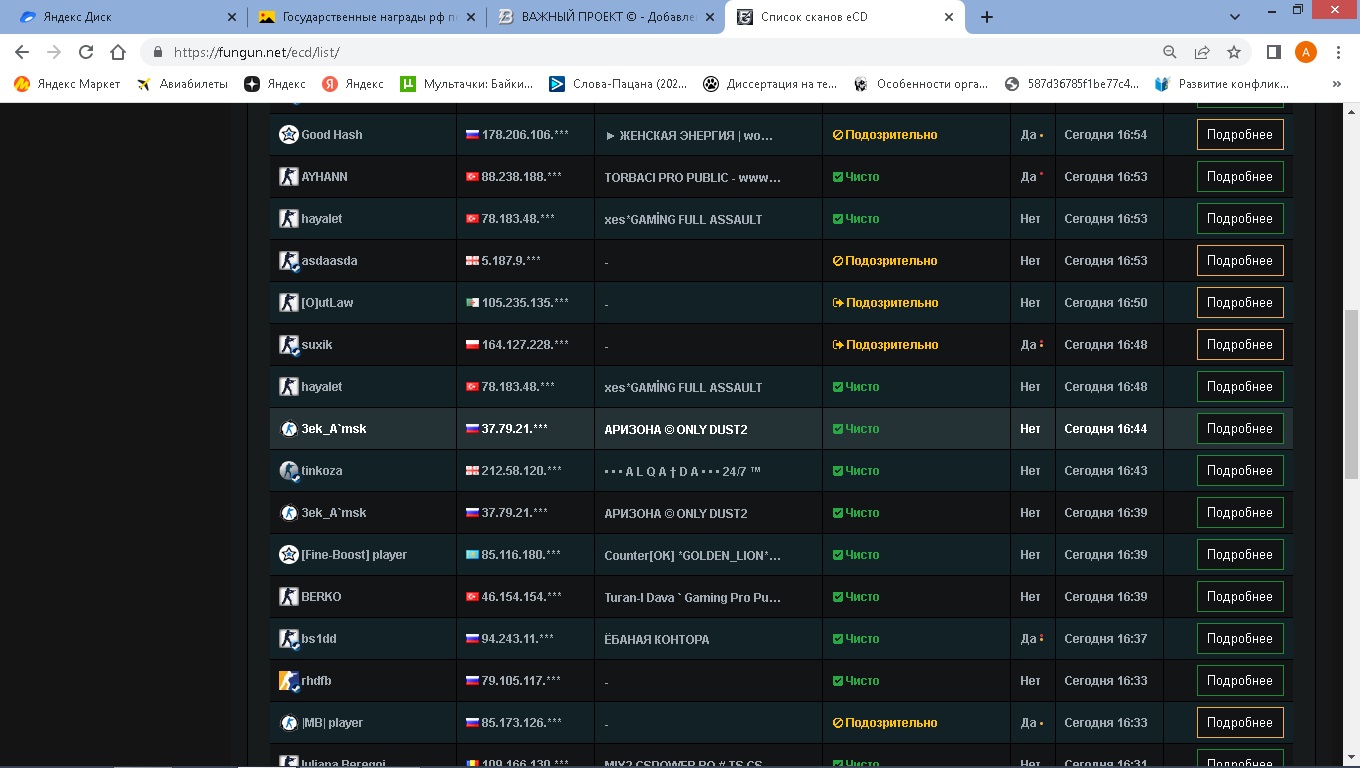Click Good Hash player avatar icon

[x=288, y=135]
